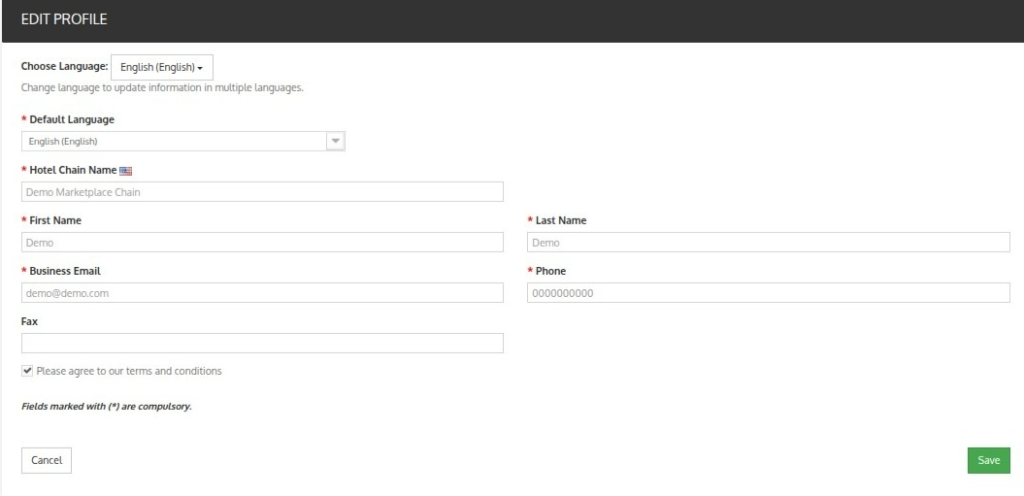The width and height of the screenshot is (1024, 496).
Task: Click the 'Fields marked with (*) are compulsory.' note
Action: pyautogui.click(x=106, y=406)
